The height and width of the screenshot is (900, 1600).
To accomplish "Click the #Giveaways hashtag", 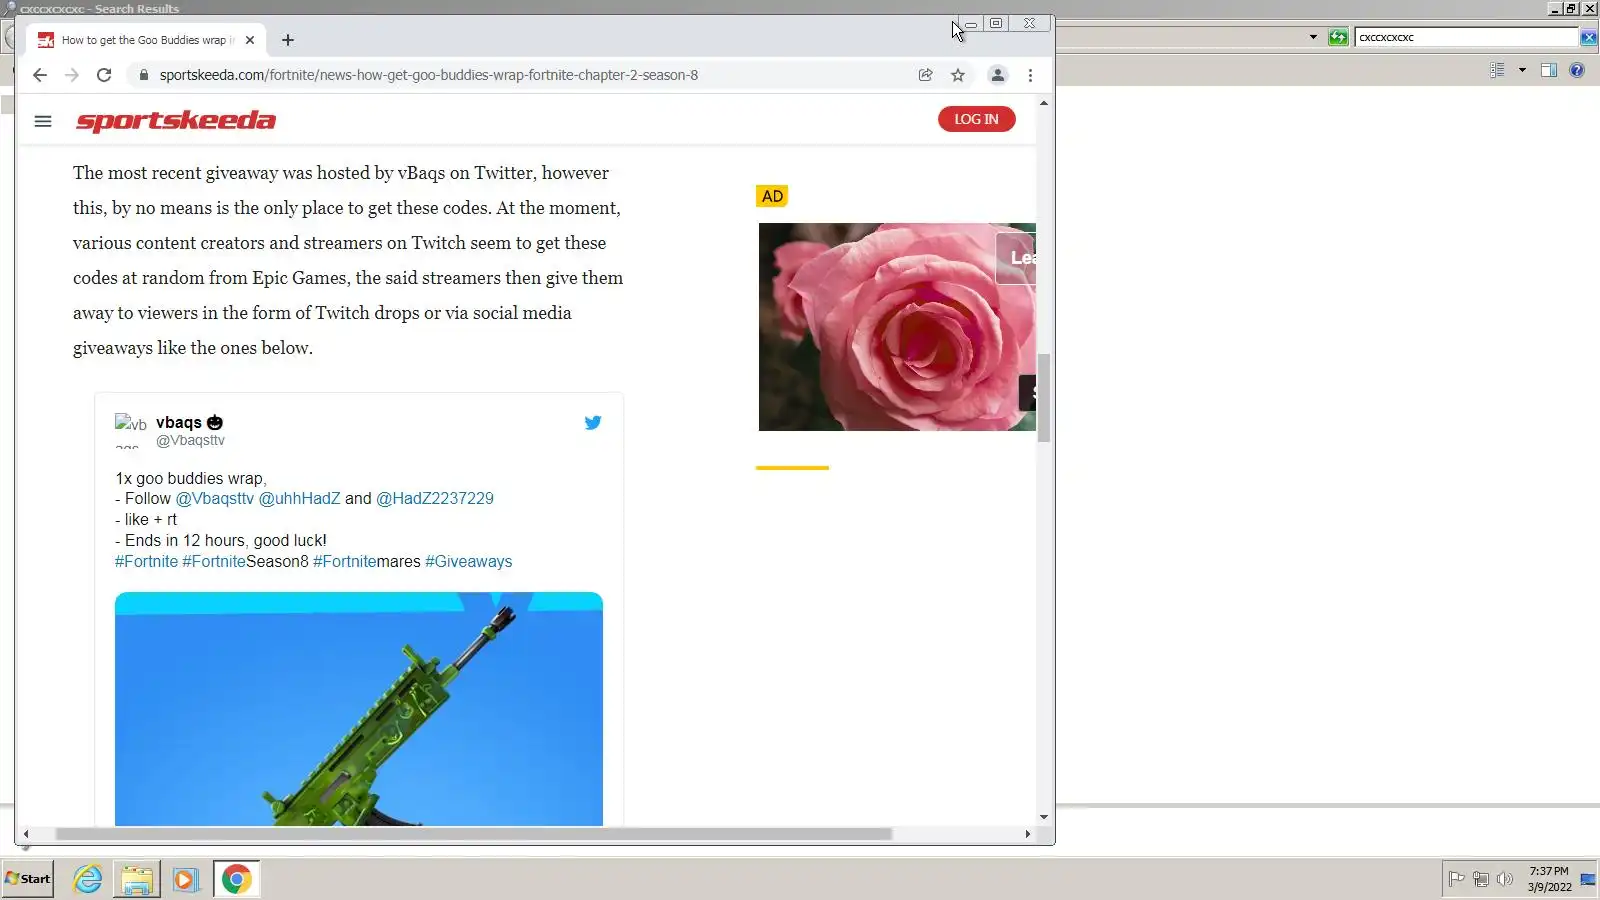I will tap(469, 562).
